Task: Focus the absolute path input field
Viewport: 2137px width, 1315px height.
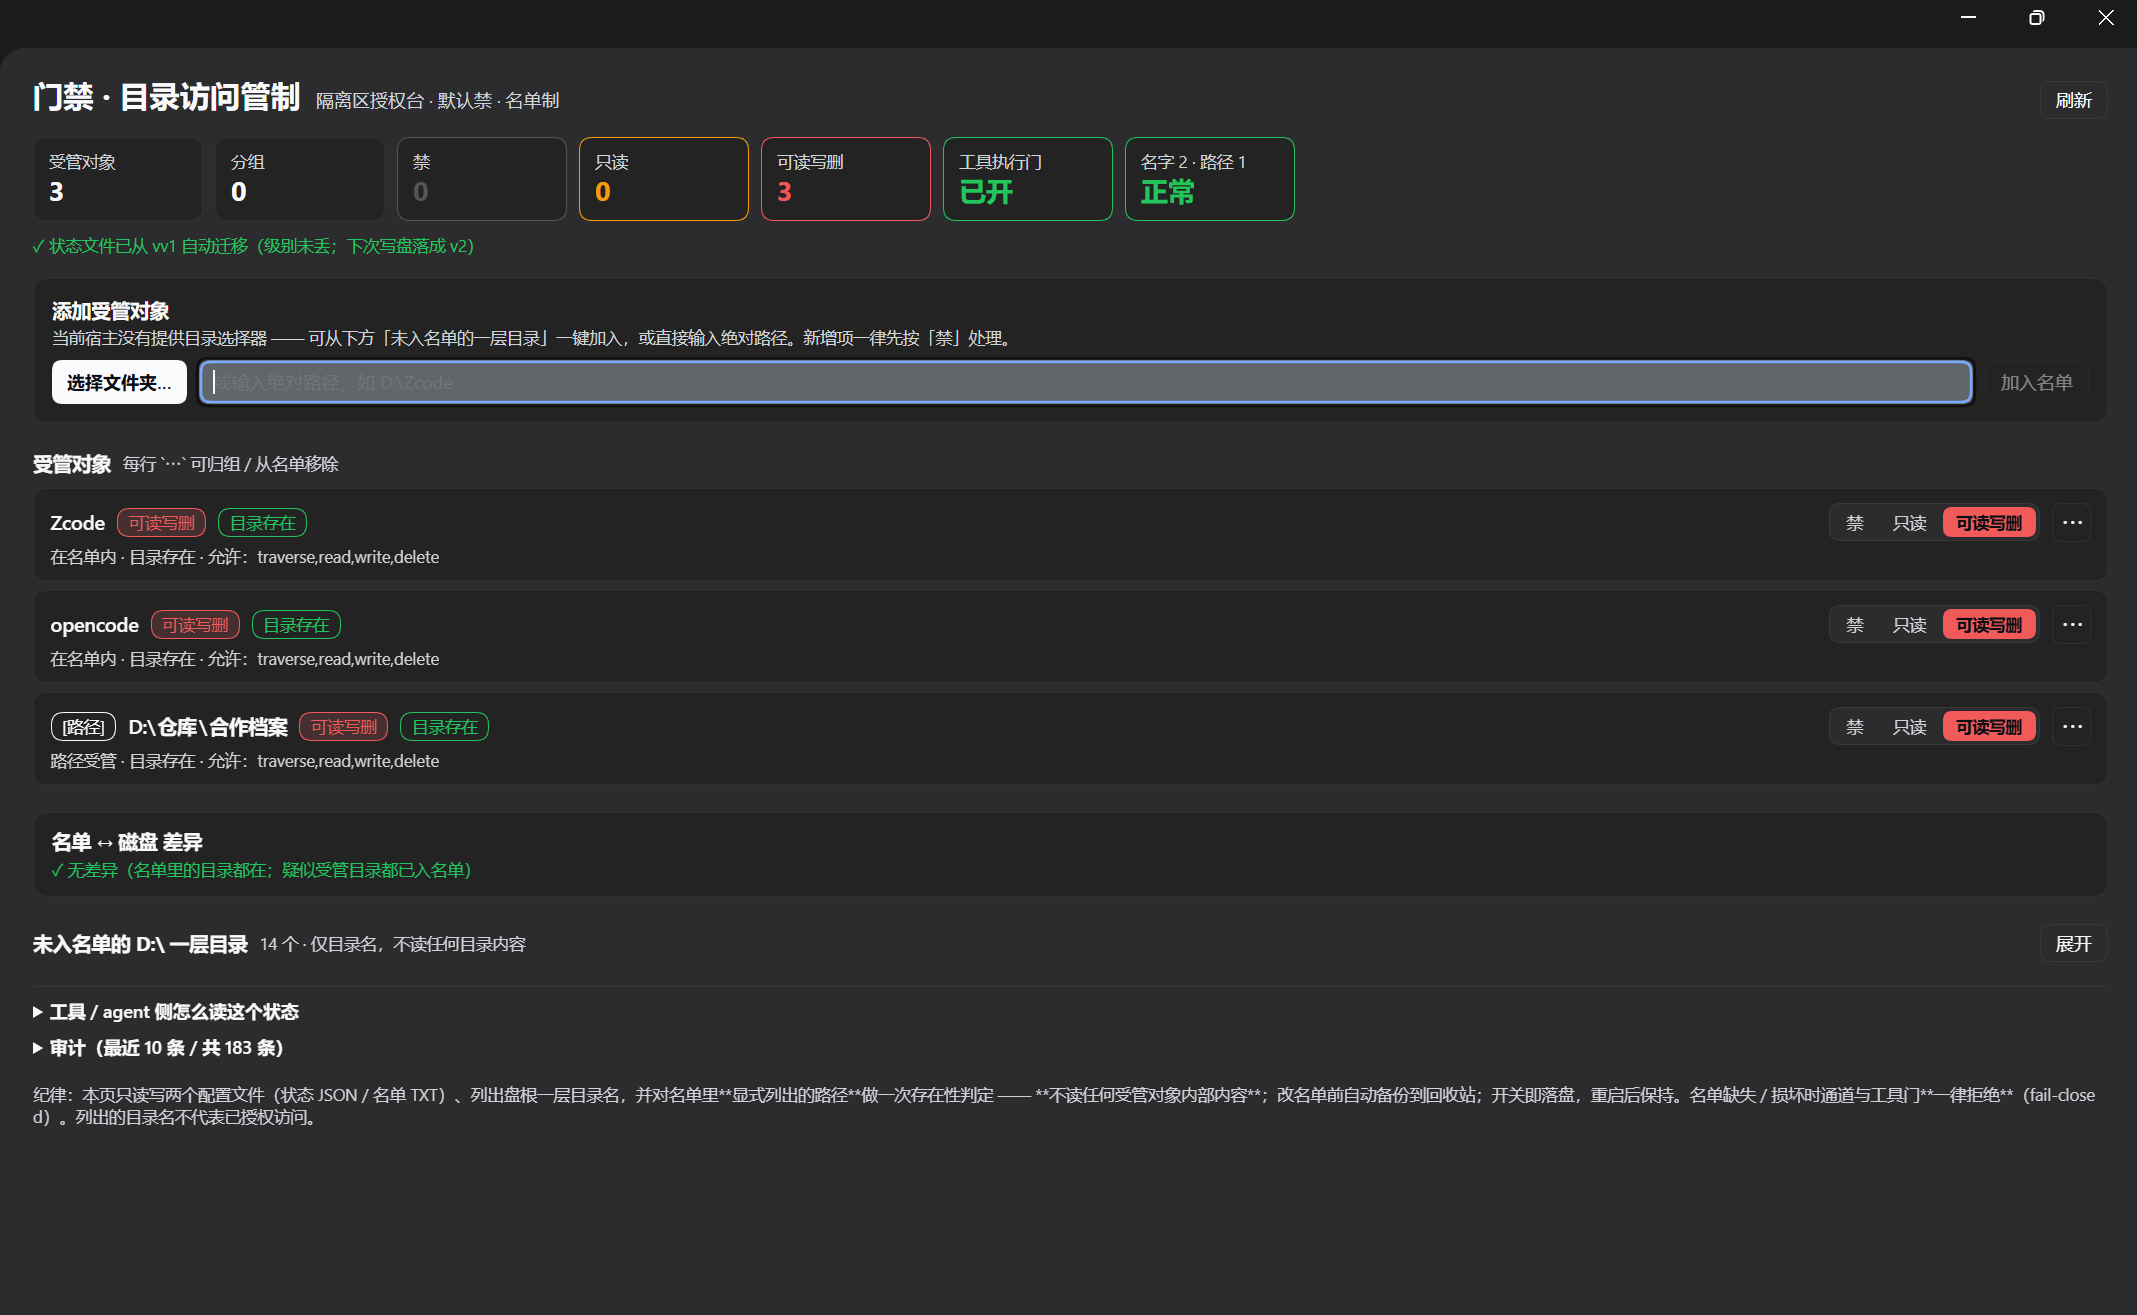Action: tap(1086, 382)
